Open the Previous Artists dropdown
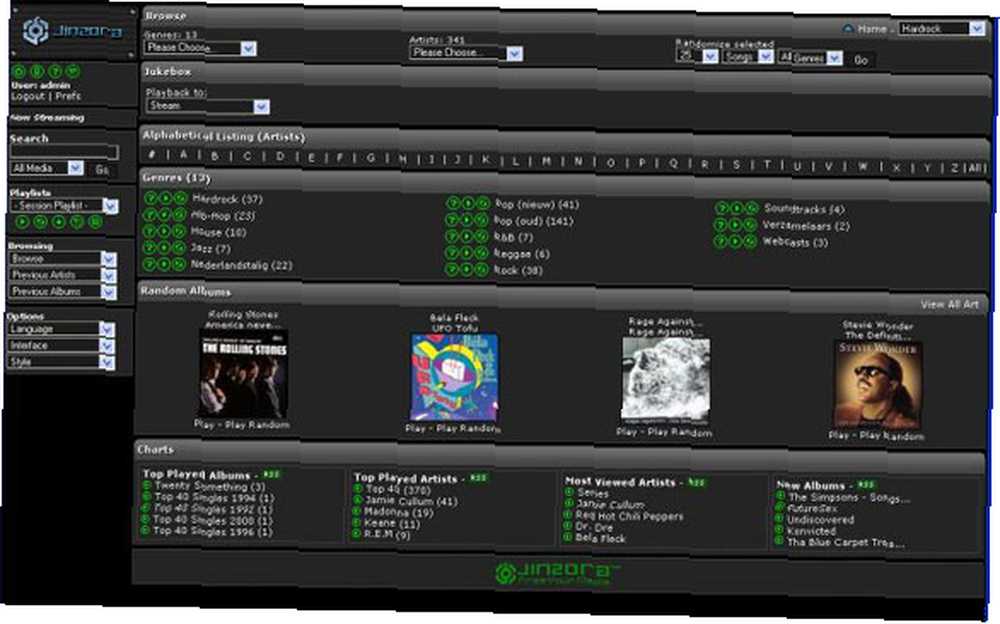 [62, 275]
